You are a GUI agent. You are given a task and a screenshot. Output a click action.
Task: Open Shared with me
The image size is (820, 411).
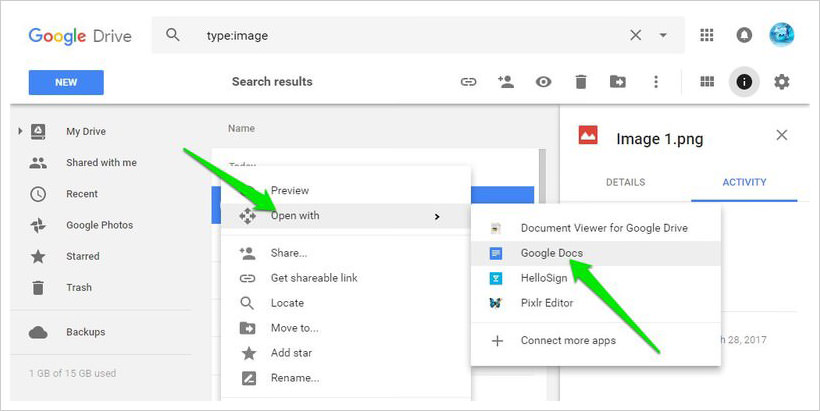tap(101, 163)
